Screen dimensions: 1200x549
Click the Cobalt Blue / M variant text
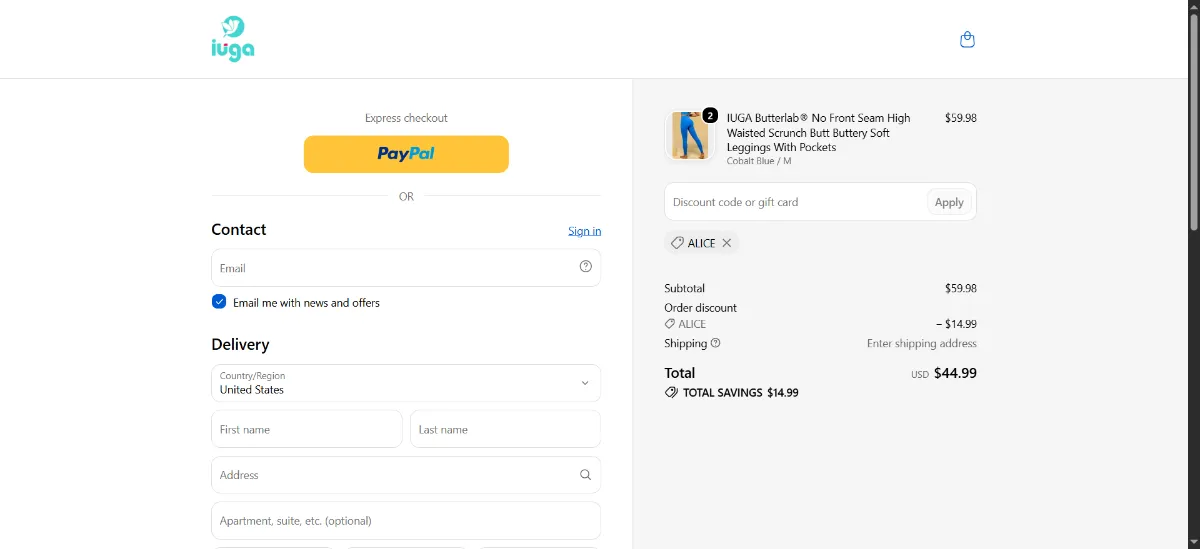click(759, 161)
